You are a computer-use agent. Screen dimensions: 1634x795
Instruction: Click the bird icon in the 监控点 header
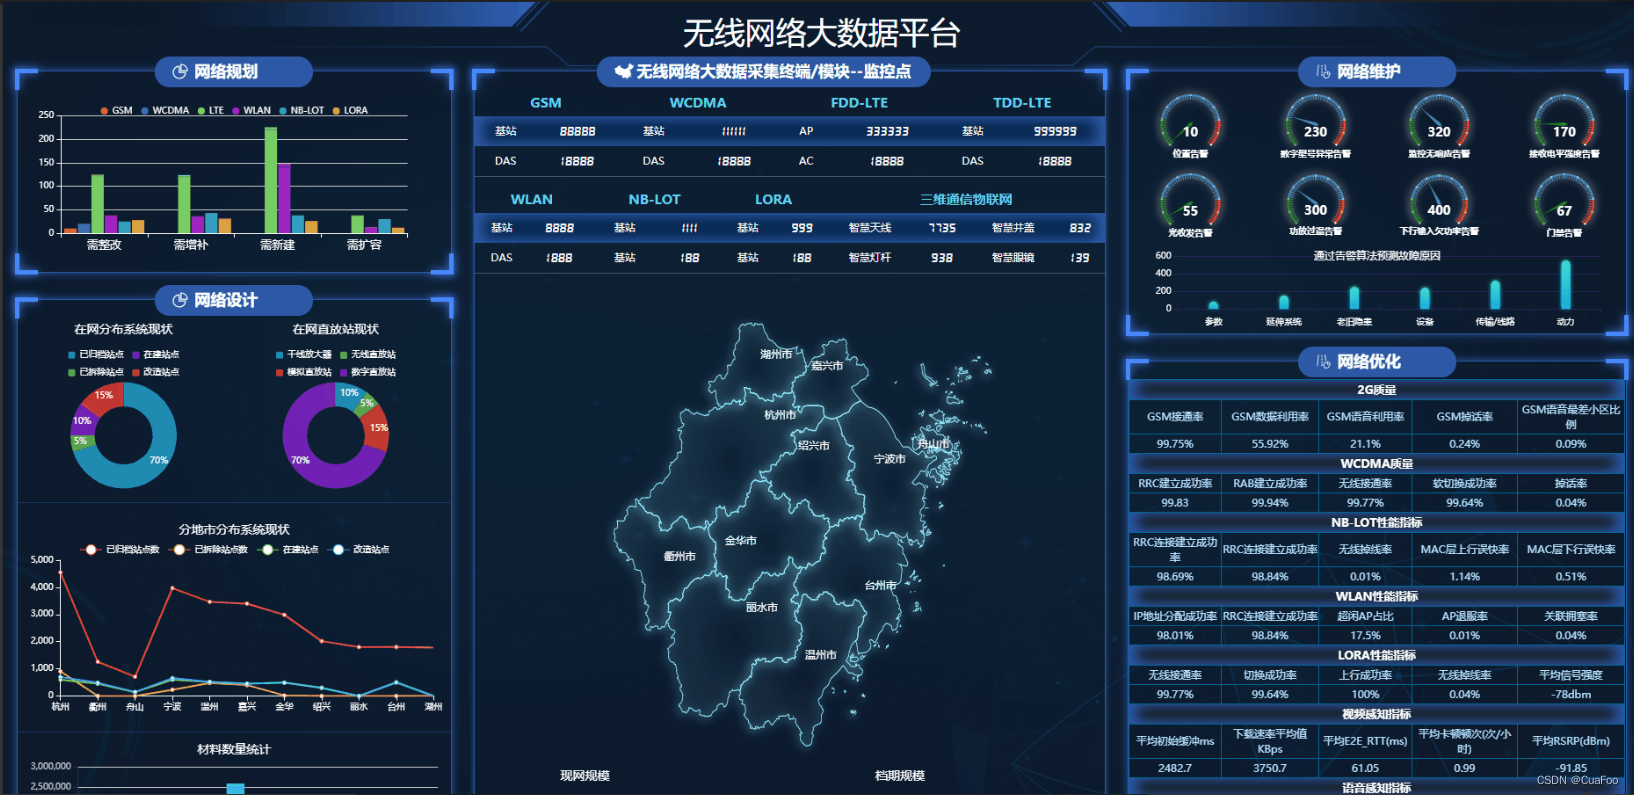(x=623, y=71)
